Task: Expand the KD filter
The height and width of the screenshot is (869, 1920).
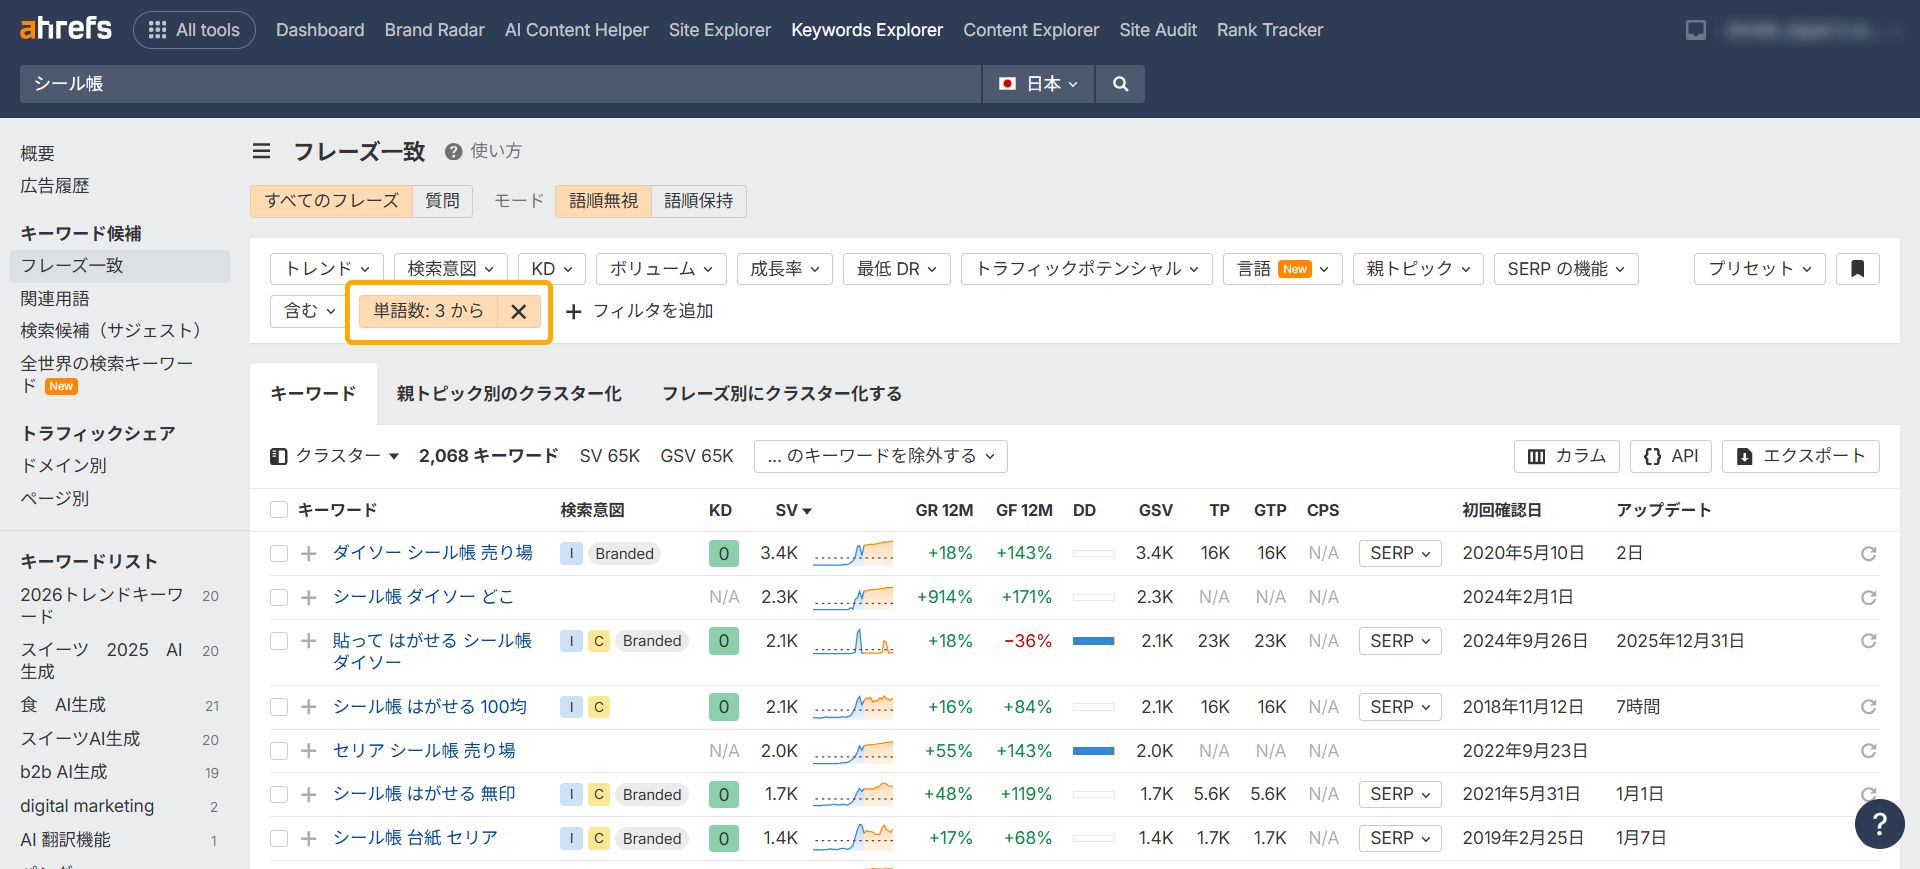Action: pyautogui.click(x=552, y=269)
